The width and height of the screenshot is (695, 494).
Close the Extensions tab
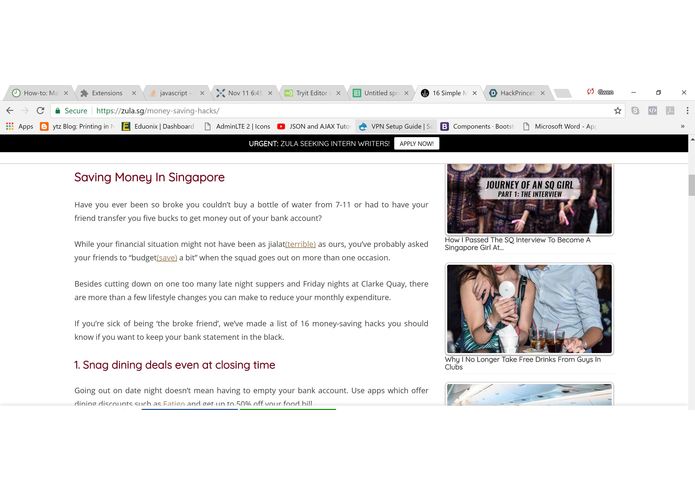pyautogui.click(x=134, y=93)
